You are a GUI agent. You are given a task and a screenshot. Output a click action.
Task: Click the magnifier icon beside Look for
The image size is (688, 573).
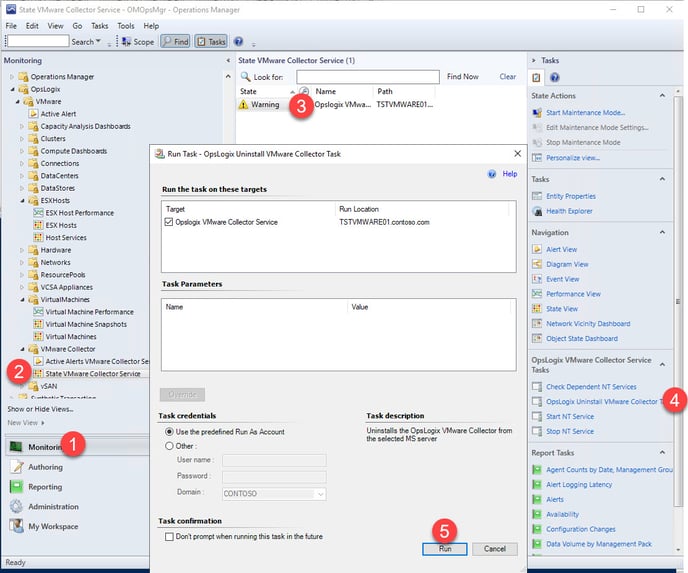245,77
